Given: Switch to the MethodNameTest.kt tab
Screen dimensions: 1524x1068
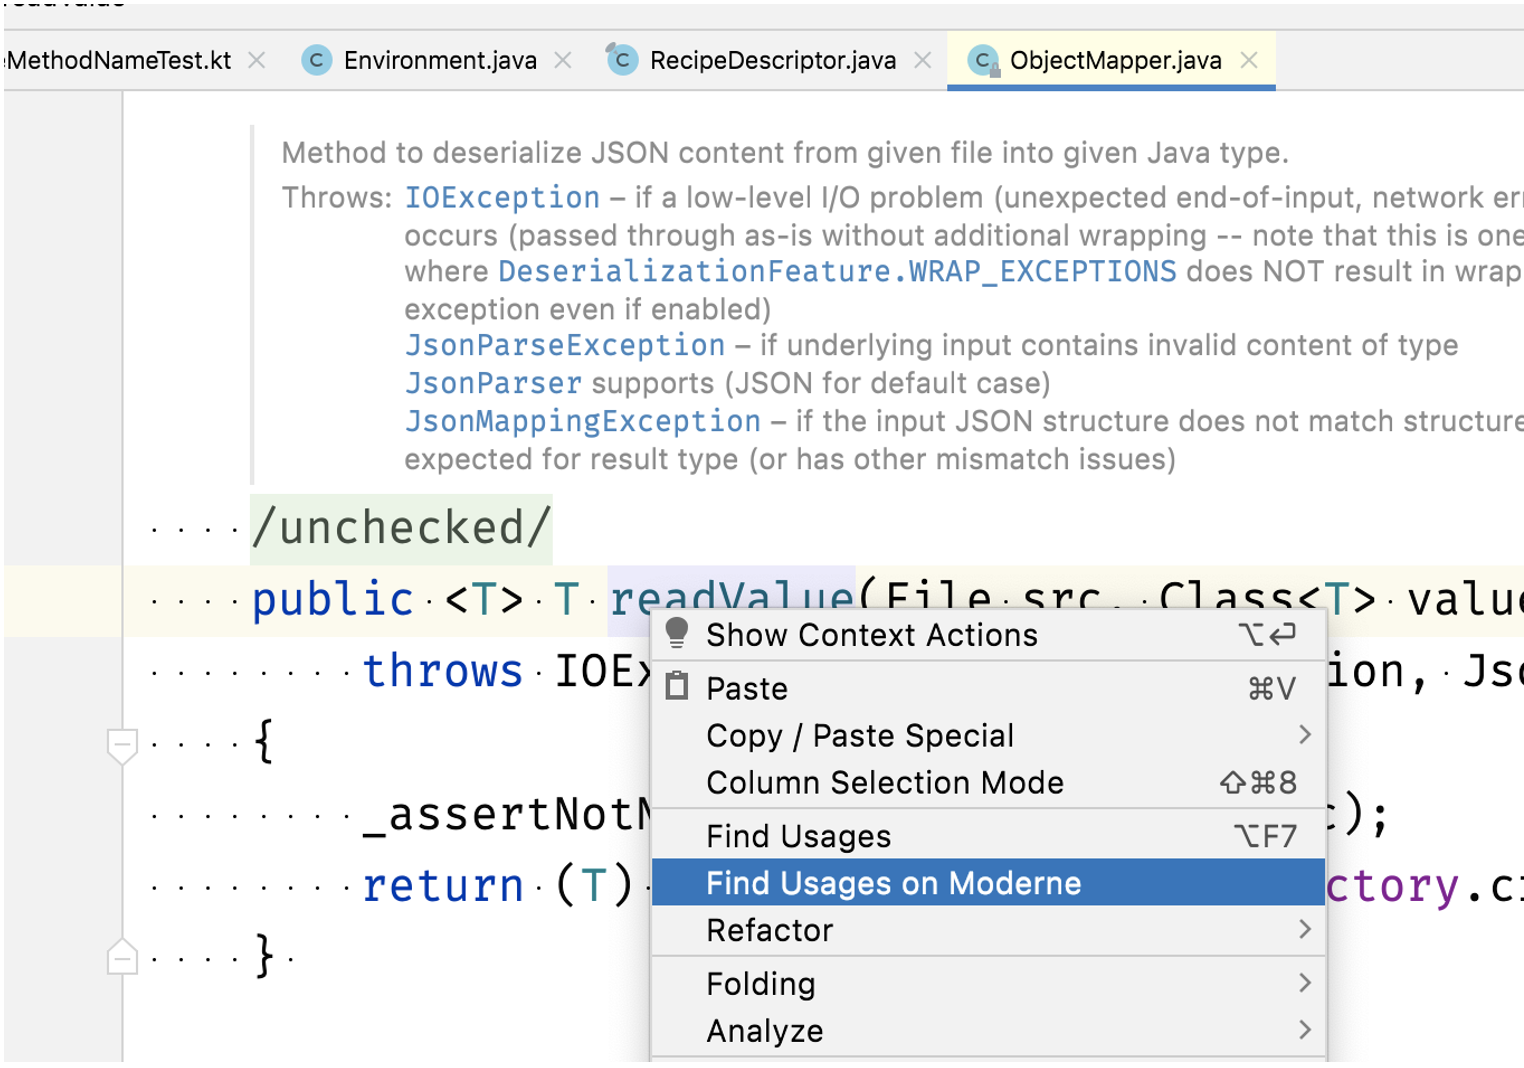Looking at the screenshot, I should pyautogui.click(x=118, y=61).
